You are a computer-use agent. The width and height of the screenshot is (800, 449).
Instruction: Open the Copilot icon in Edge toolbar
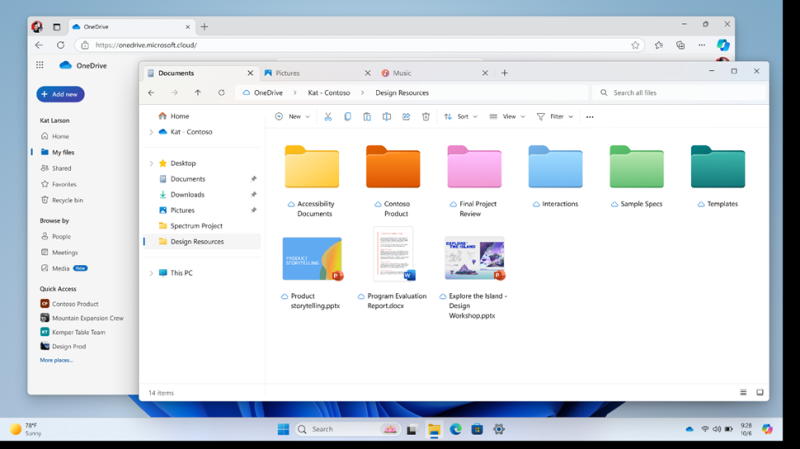723,45
